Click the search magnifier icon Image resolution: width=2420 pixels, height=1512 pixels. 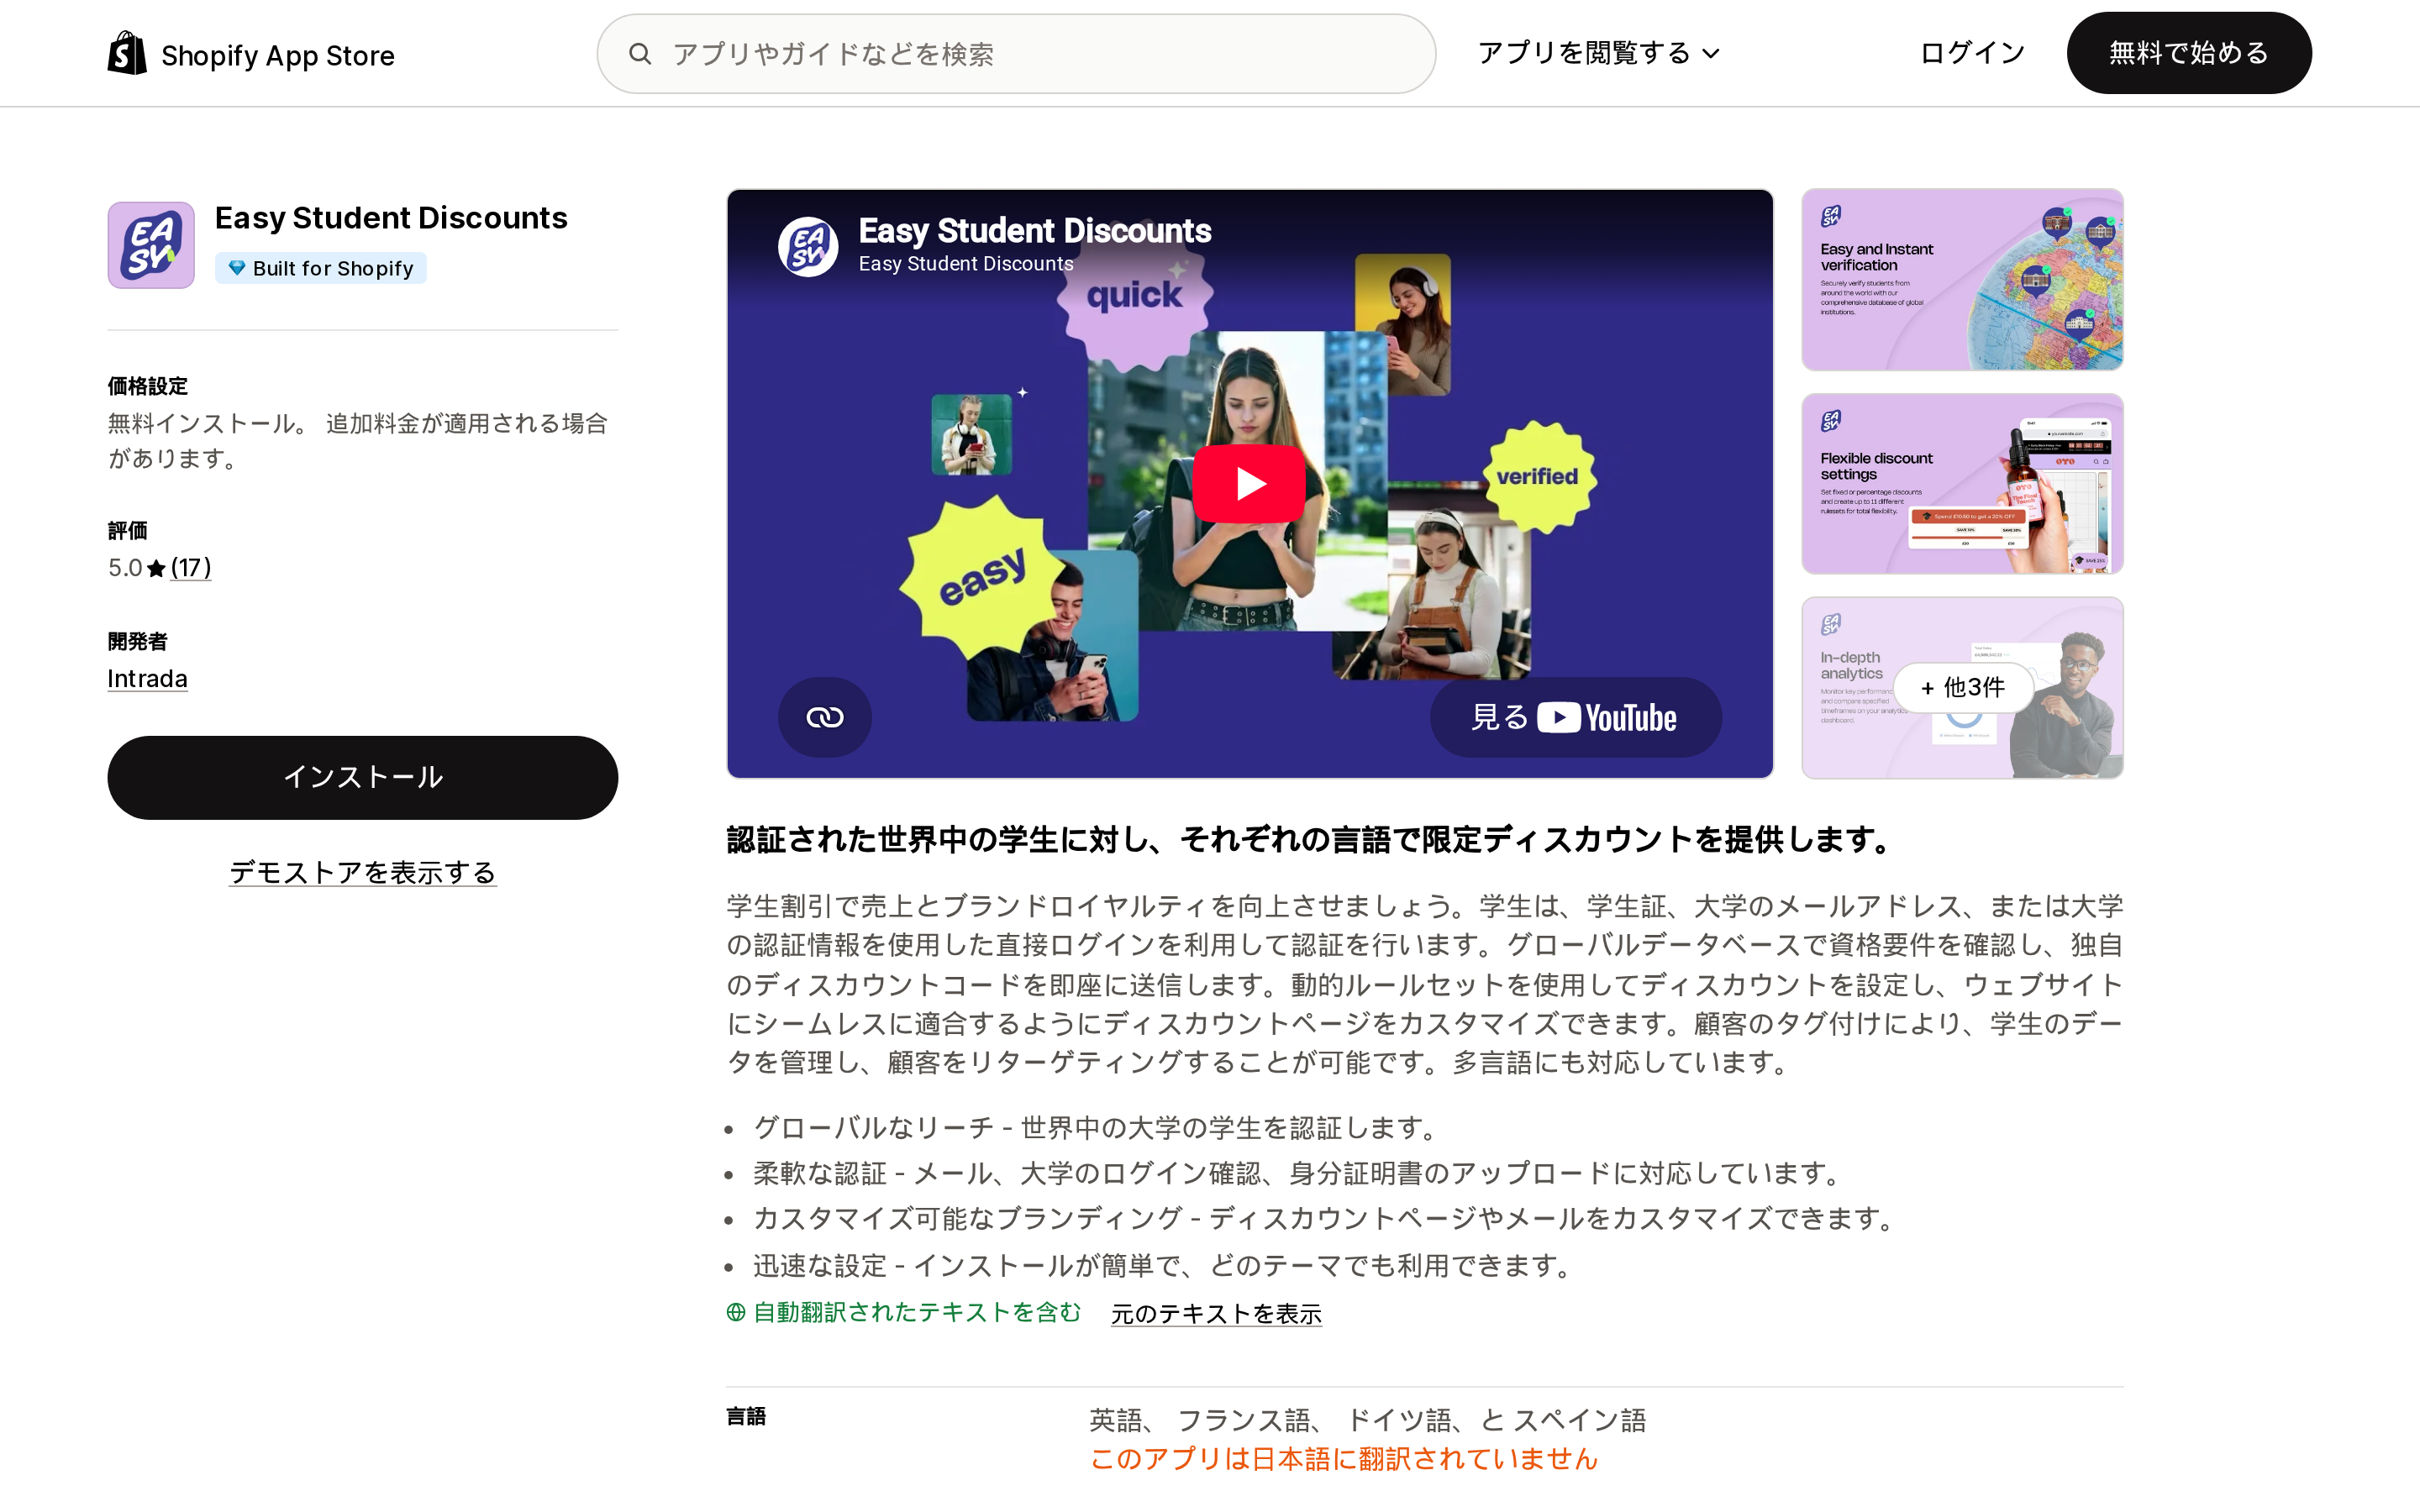(640, 54)
